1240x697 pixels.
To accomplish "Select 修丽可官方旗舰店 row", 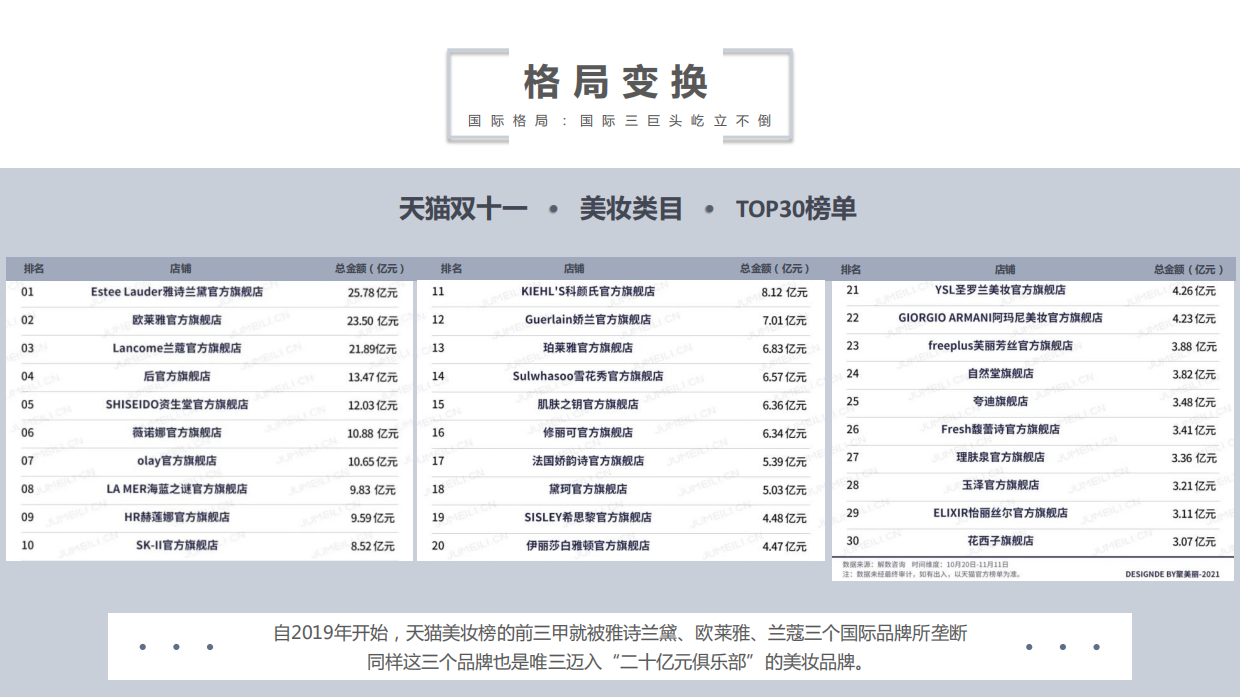I will click(621, 433).
